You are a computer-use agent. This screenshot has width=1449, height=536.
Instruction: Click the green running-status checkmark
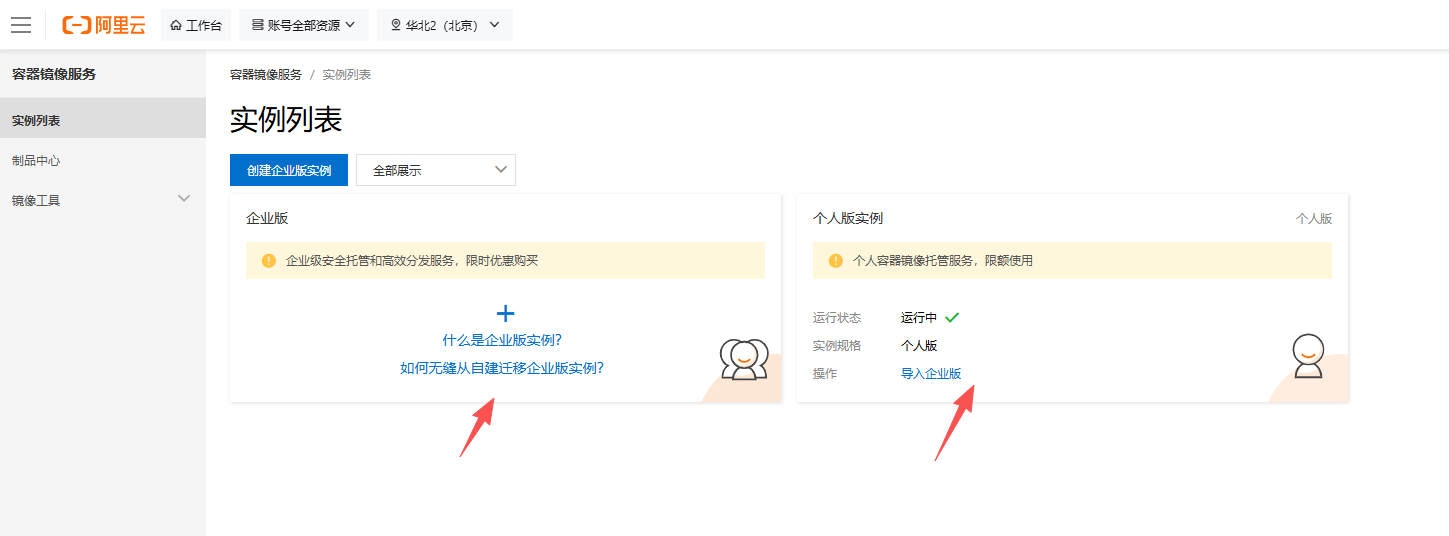tap(952, 318)
